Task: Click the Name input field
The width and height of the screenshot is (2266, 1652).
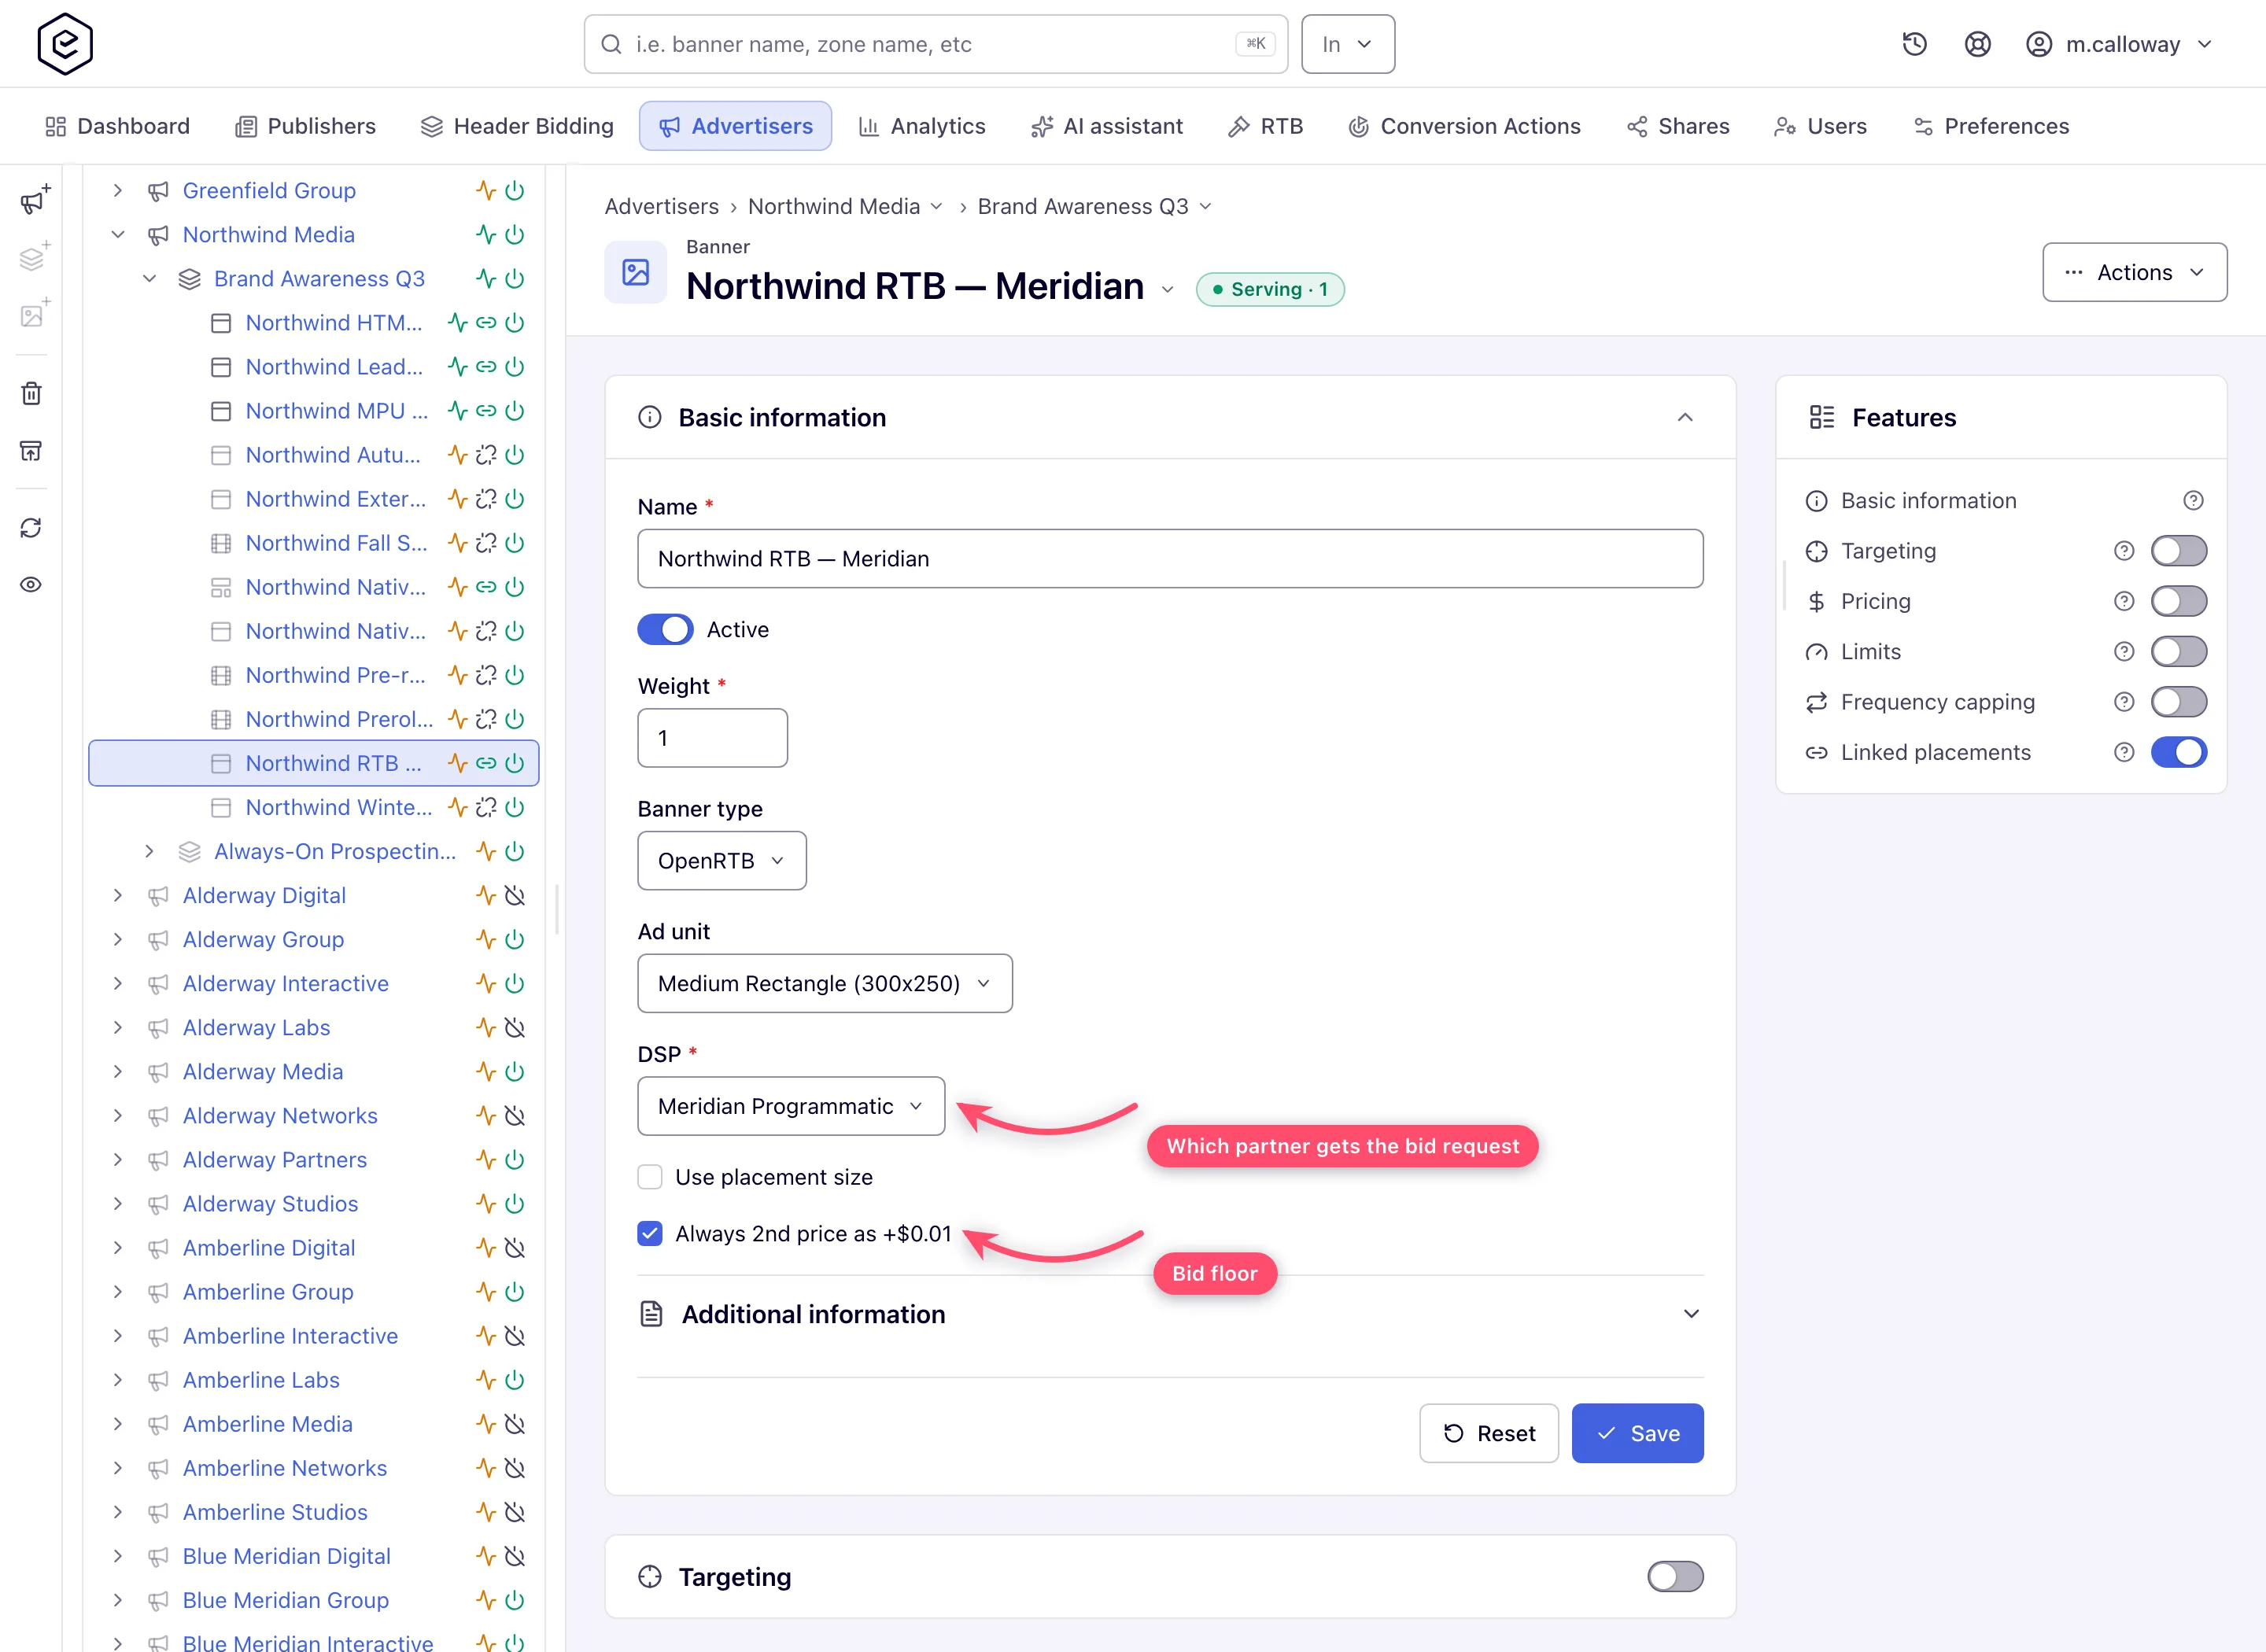Action: pyautogui.click(x=1170, y=558)
